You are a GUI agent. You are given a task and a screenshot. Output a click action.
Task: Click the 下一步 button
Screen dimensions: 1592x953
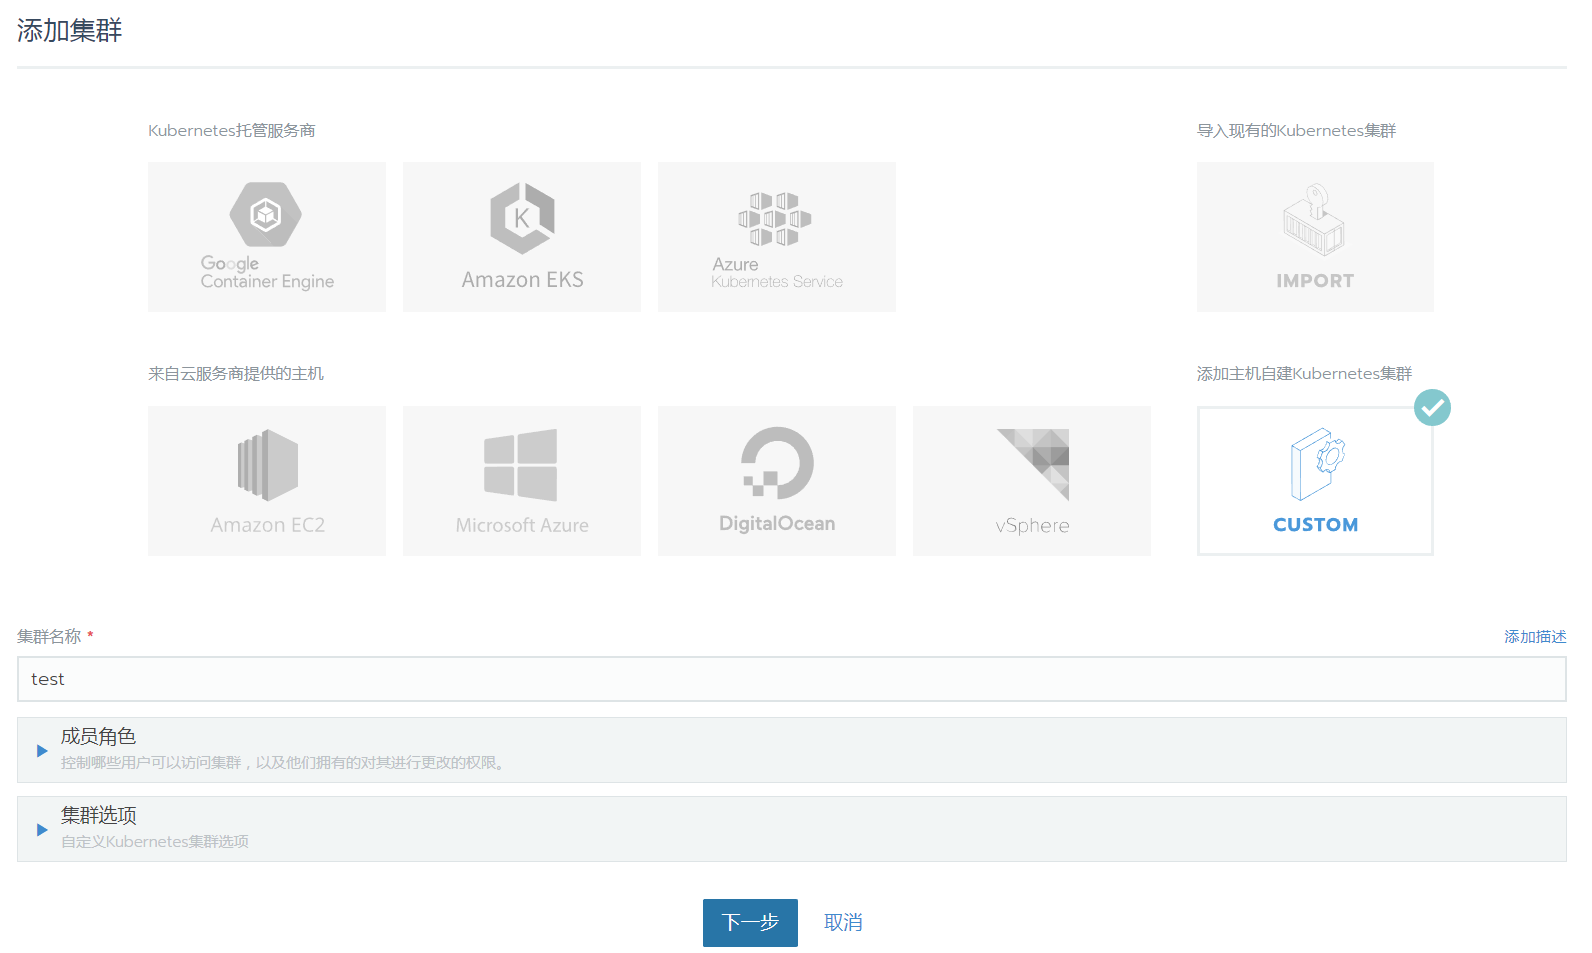pos(750,923)
